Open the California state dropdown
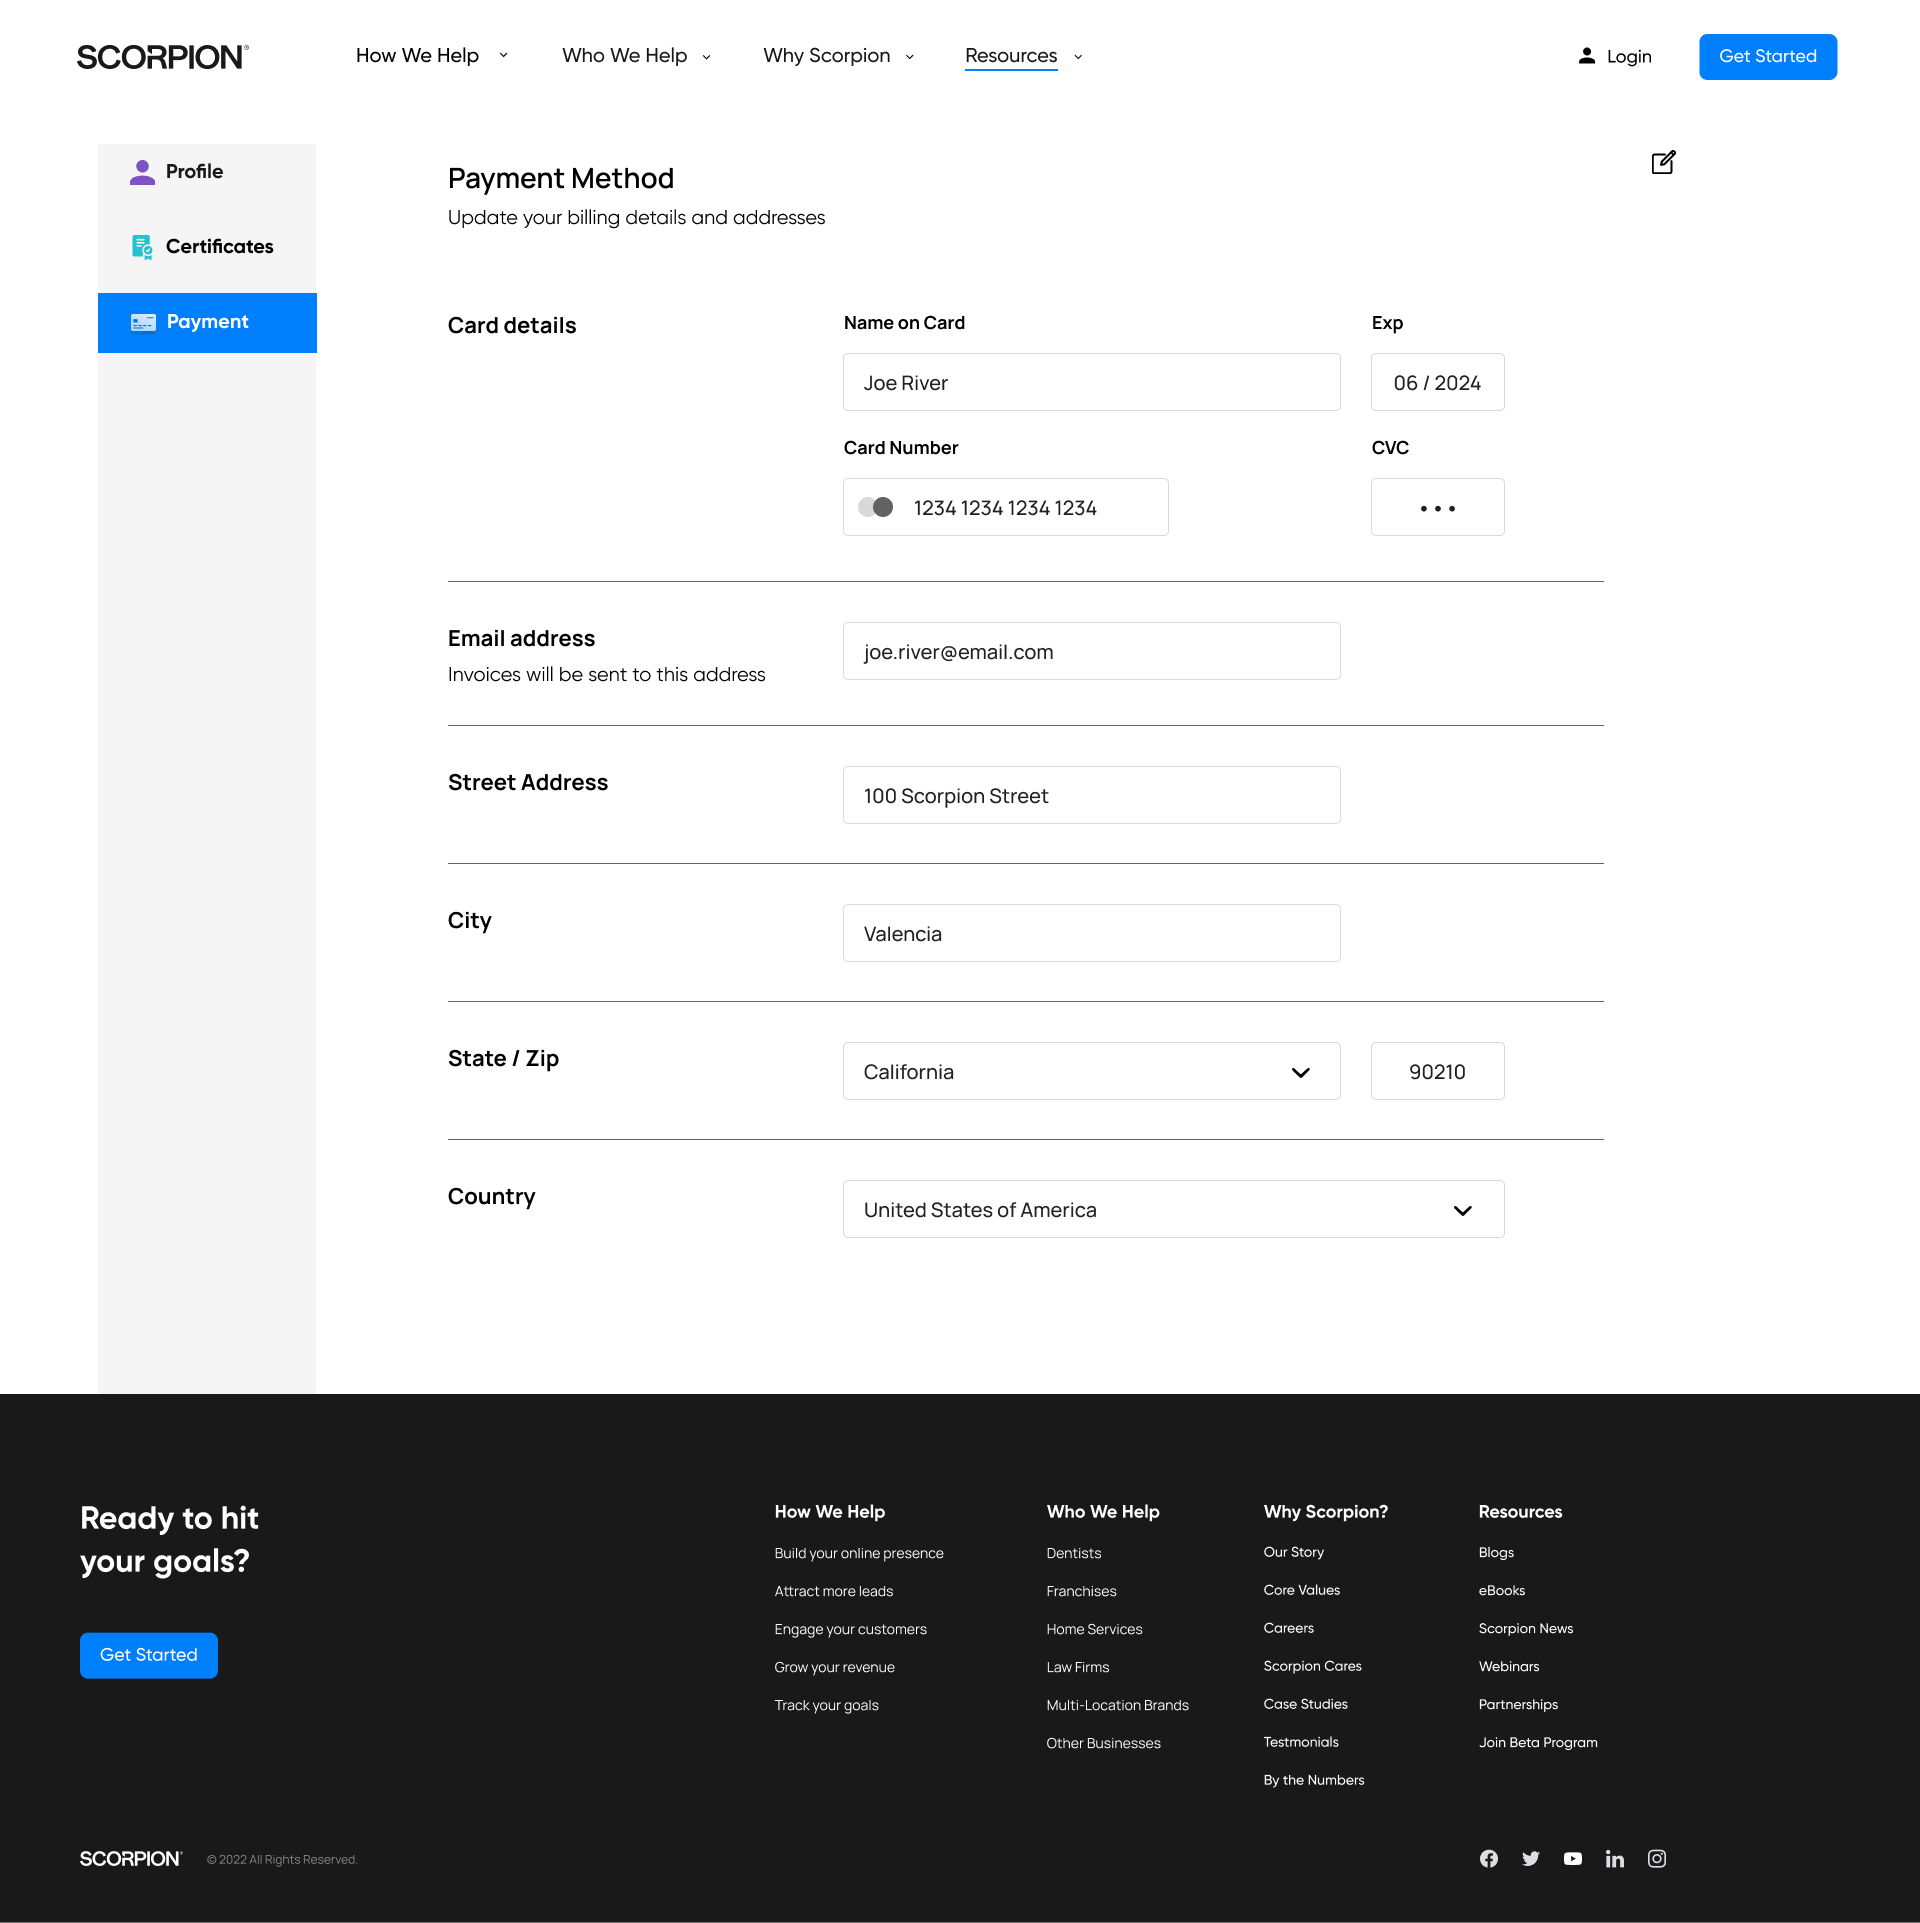The height and width of the screenshot is (1923, 1920). pos(1091,1071)
